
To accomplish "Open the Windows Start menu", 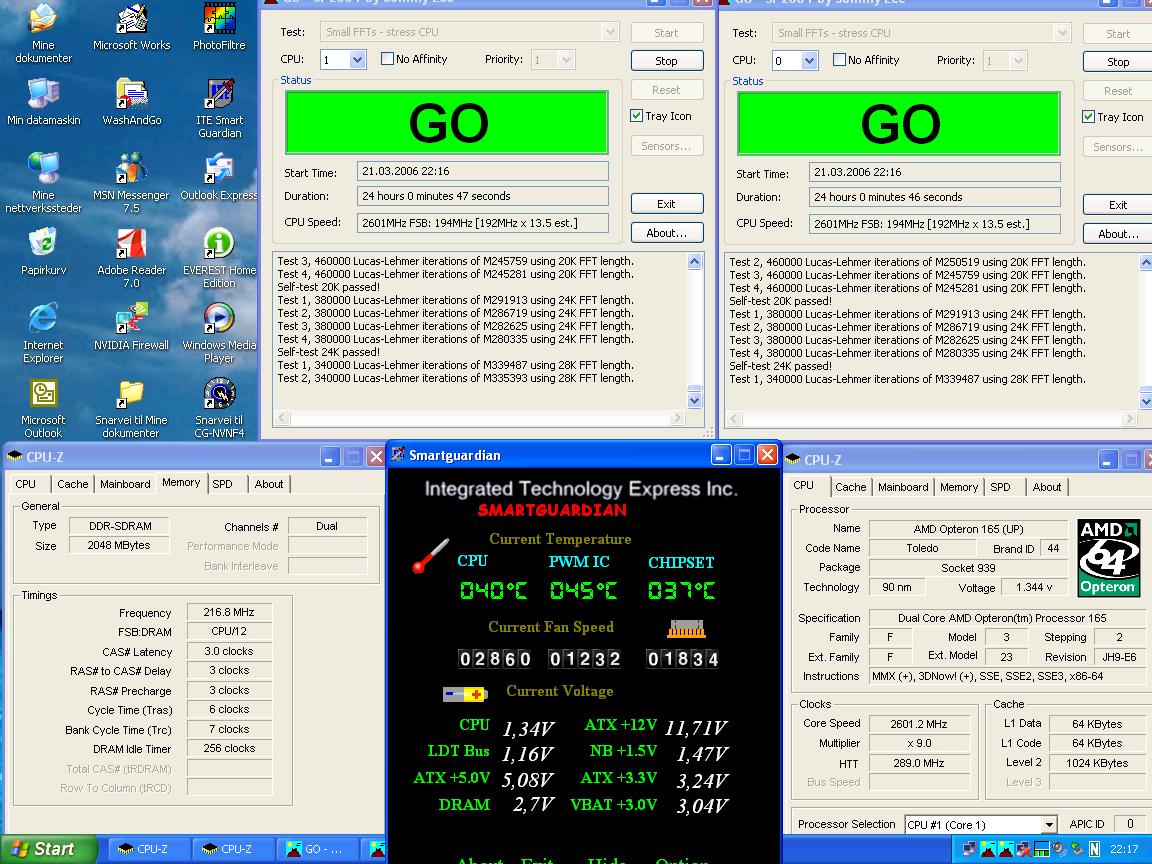I will click(x=46, y=849).
